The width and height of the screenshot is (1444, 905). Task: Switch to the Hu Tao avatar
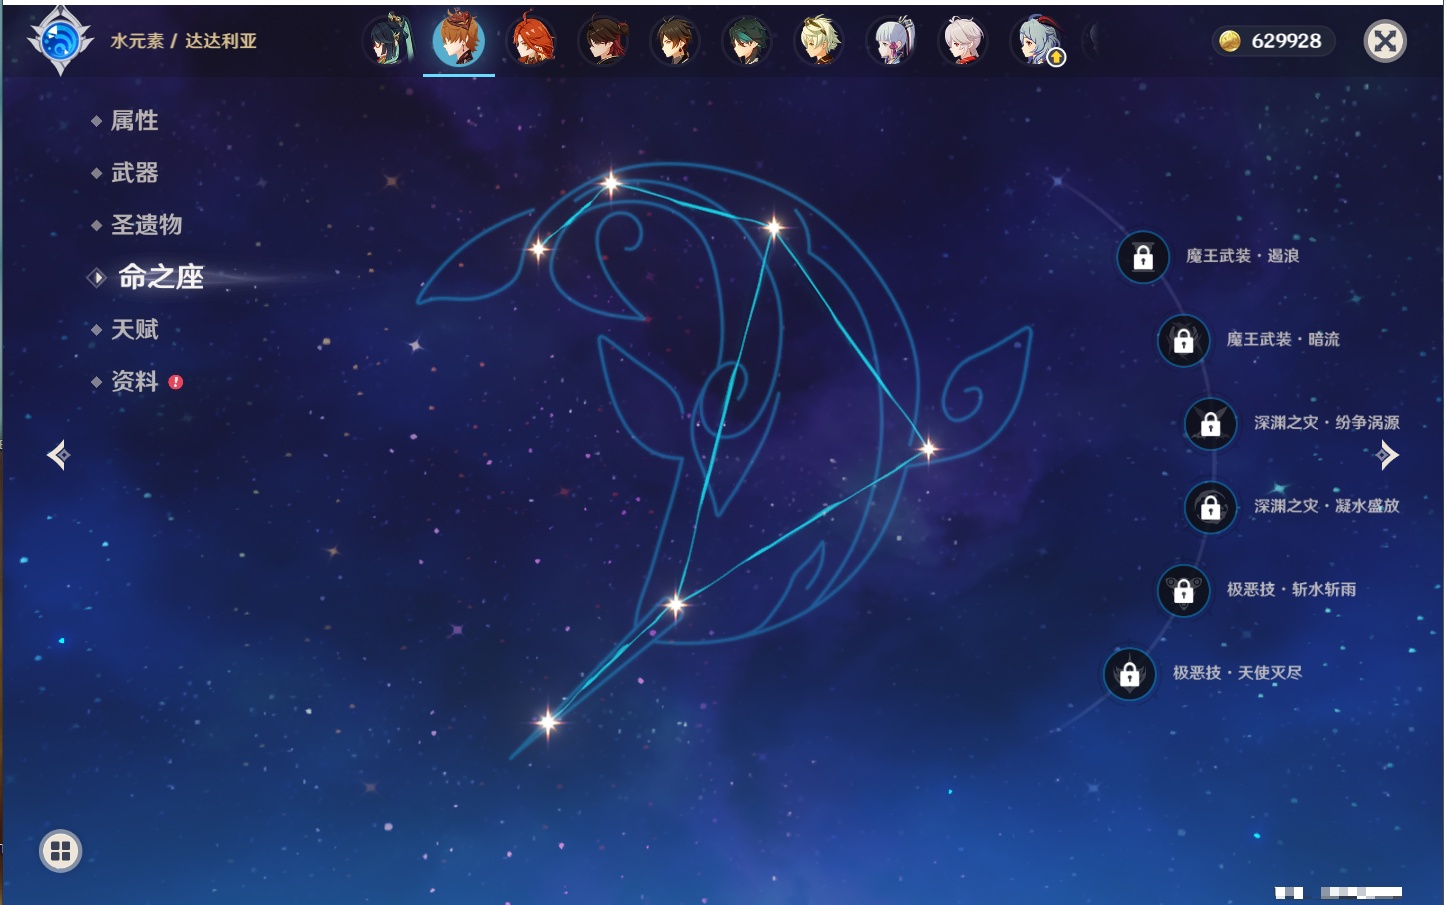coord(604,41)
